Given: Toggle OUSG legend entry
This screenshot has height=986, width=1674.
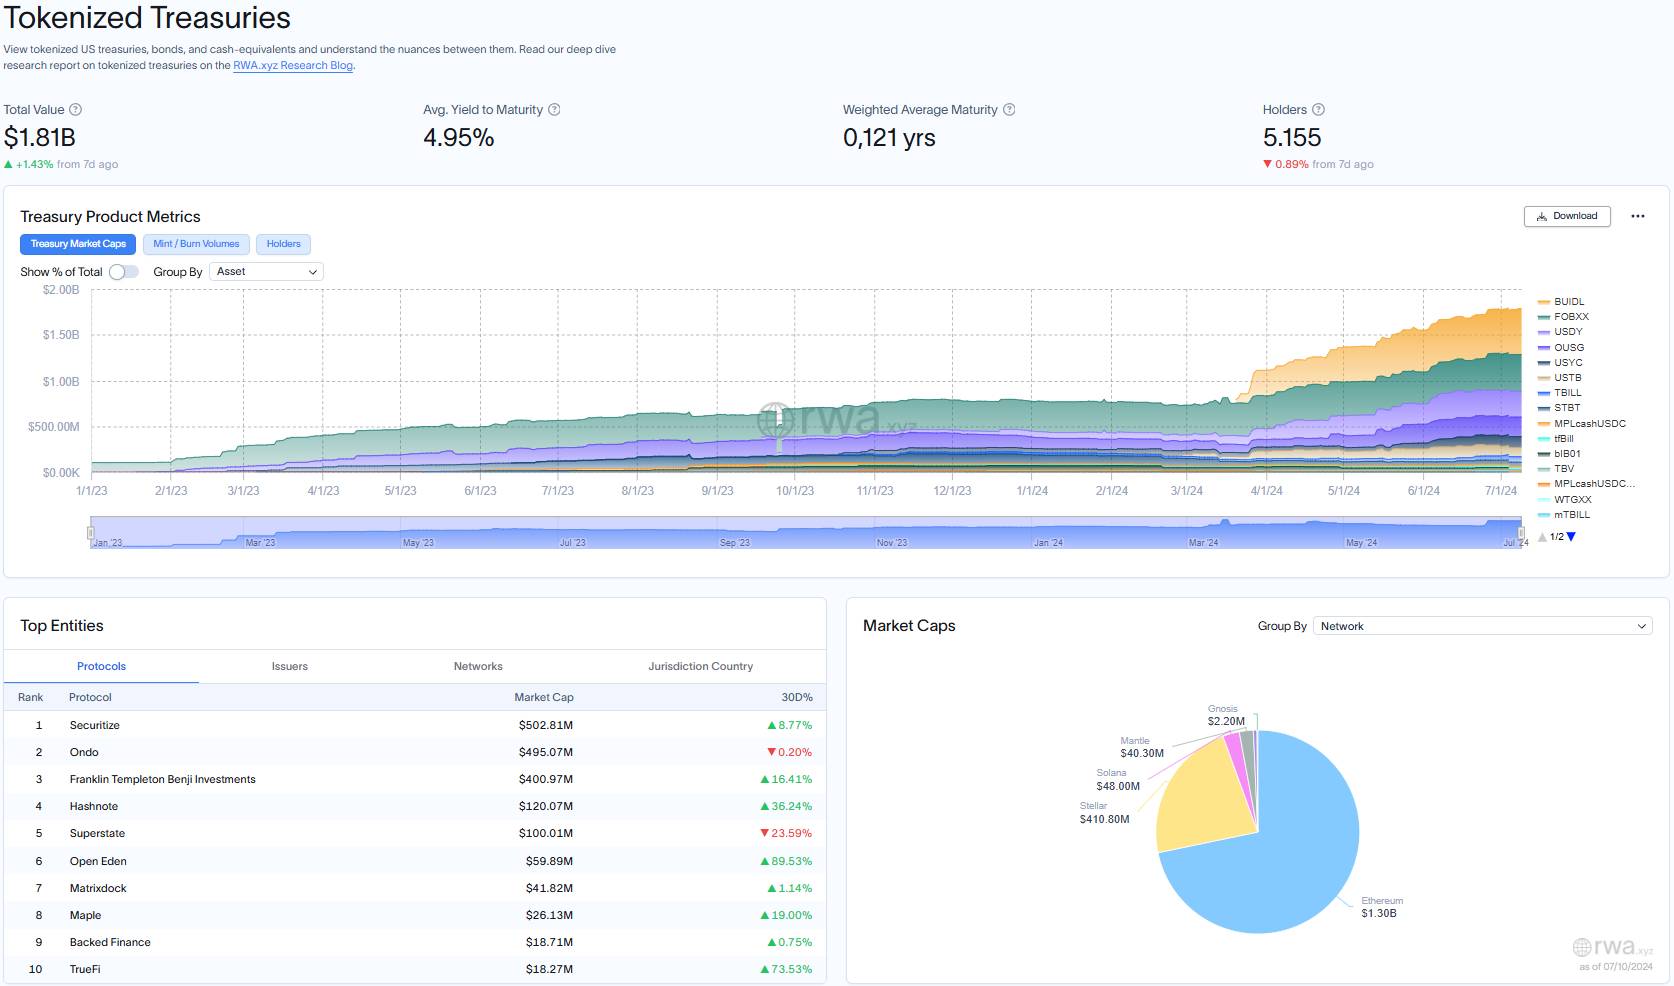Looking at the screenshot, I should 1561,348.
